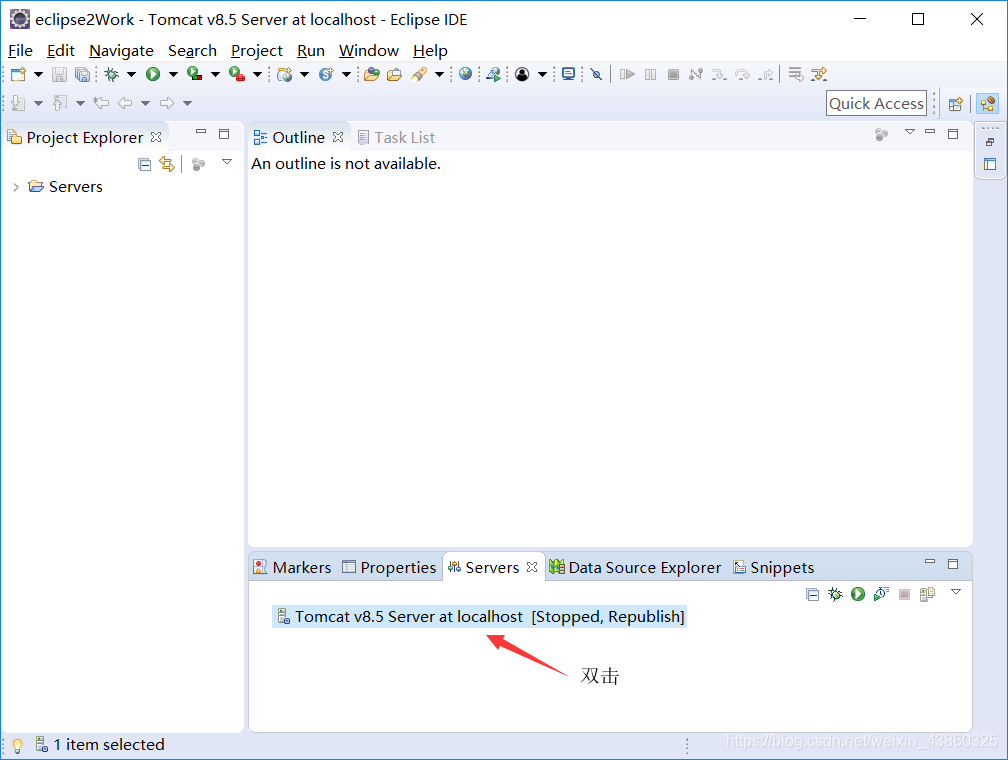Viewport: 1008px width, 760px height.
Task: Click the Suspend debug control
Action: point(651,75)
